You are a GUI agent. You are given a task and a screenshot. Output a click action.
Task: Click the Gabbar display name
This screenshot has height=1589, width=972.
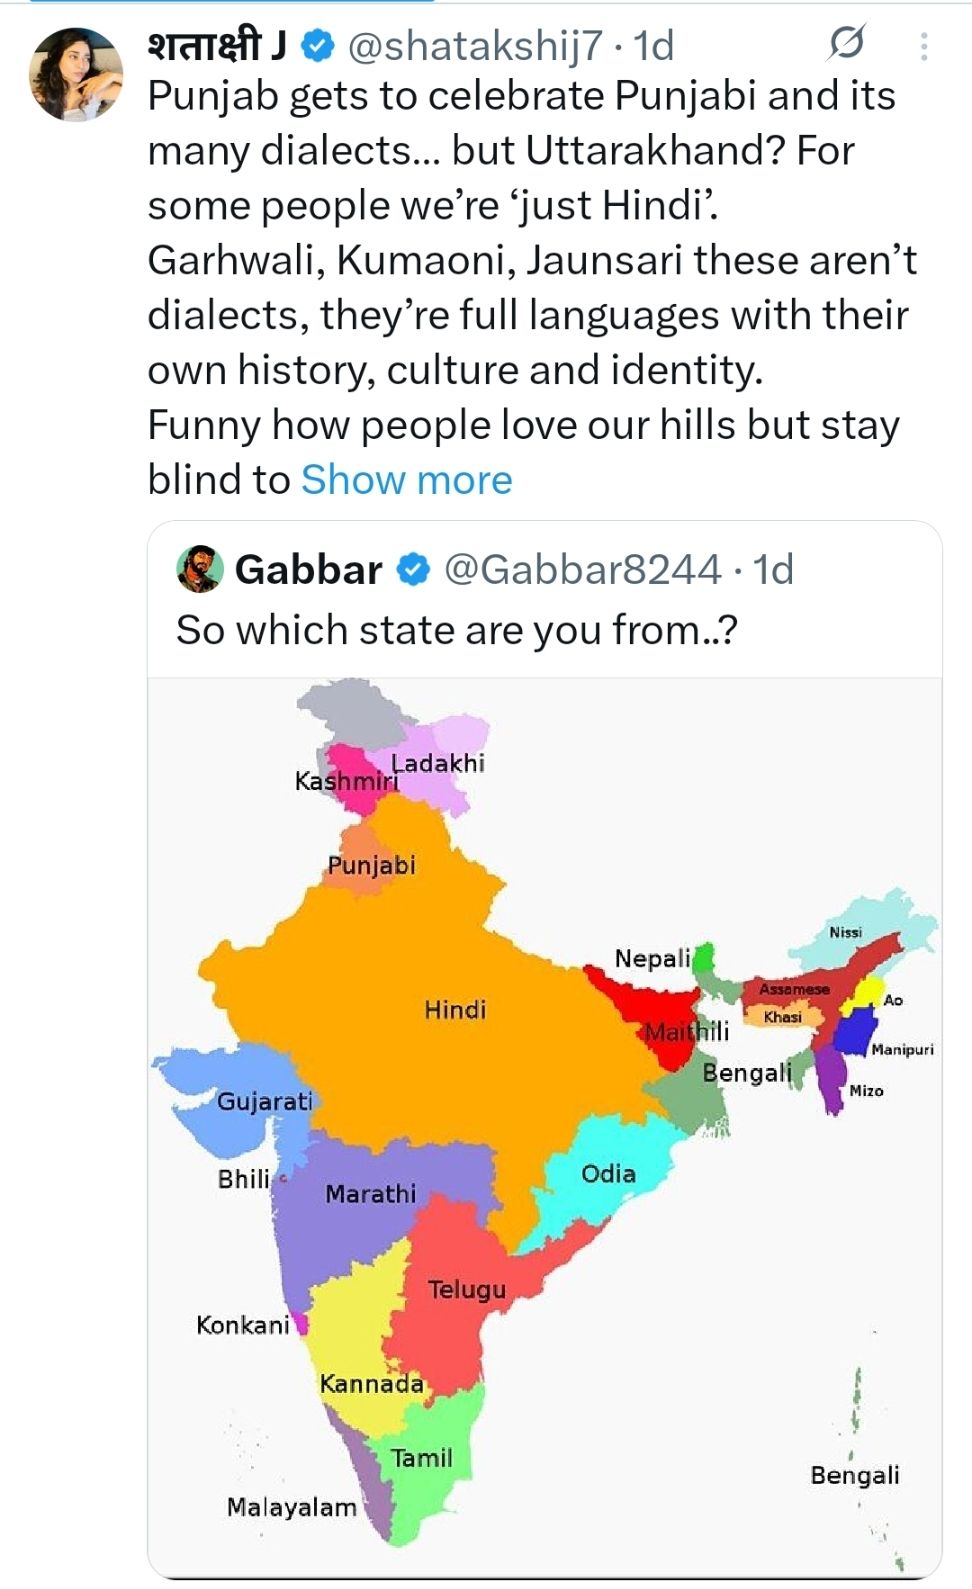pyautogui.click(x=308, y=570)
